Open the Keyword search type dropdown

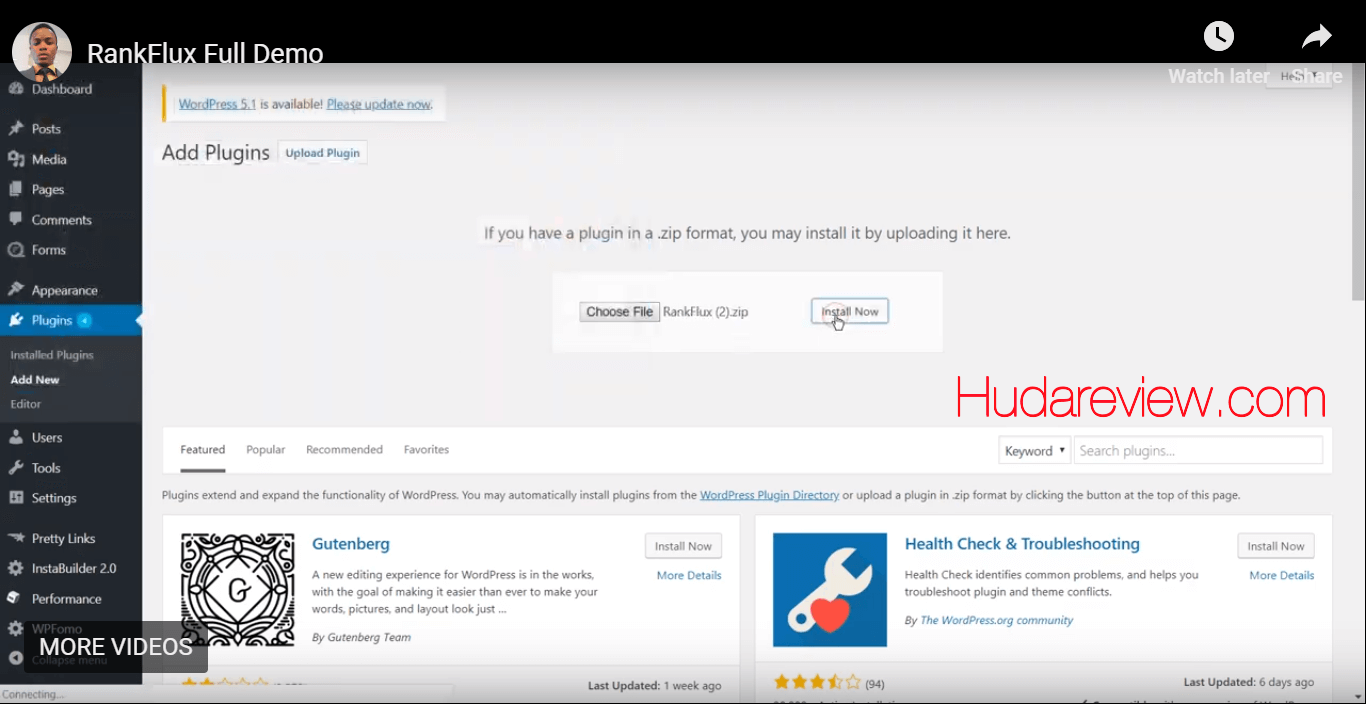(1035, 451)
